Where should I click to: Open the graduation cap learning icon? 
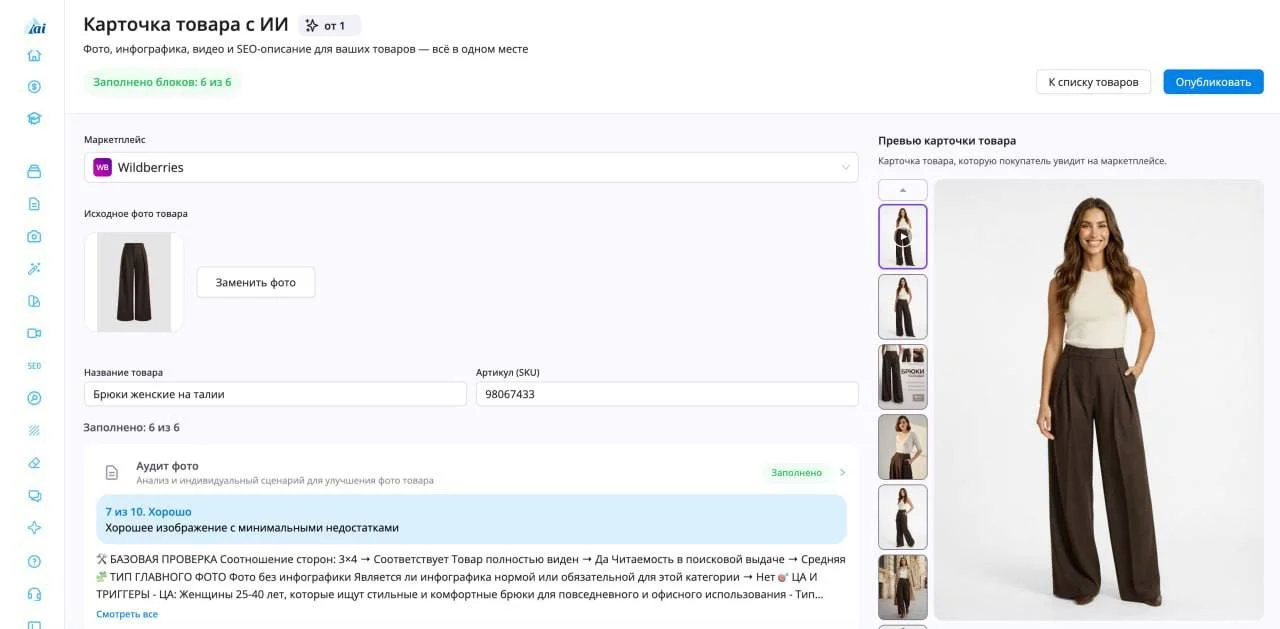[x=34, y=118]
